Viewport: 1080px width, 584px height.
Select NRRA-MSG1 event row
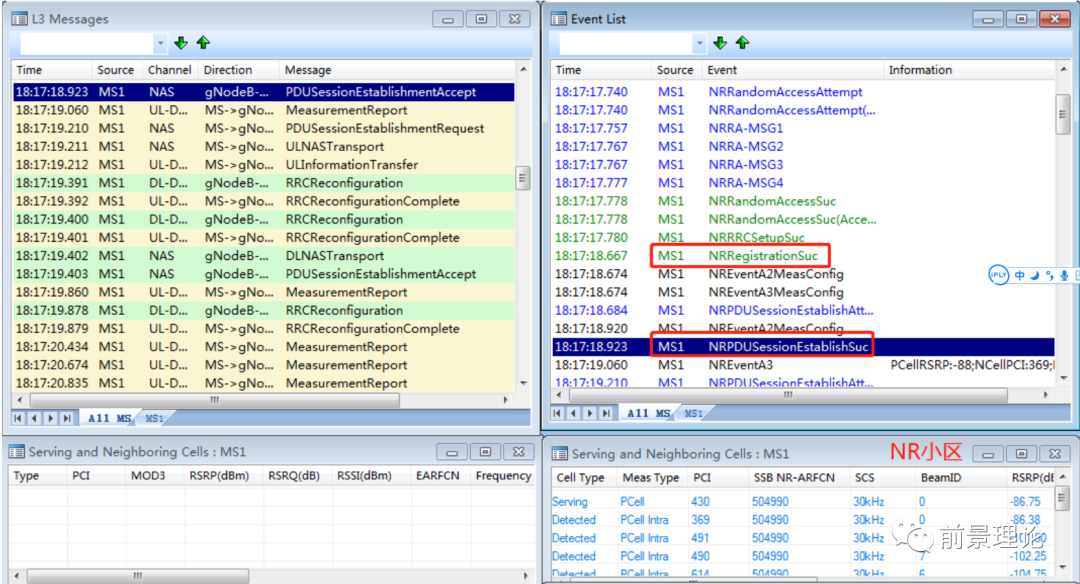[803, 128]
